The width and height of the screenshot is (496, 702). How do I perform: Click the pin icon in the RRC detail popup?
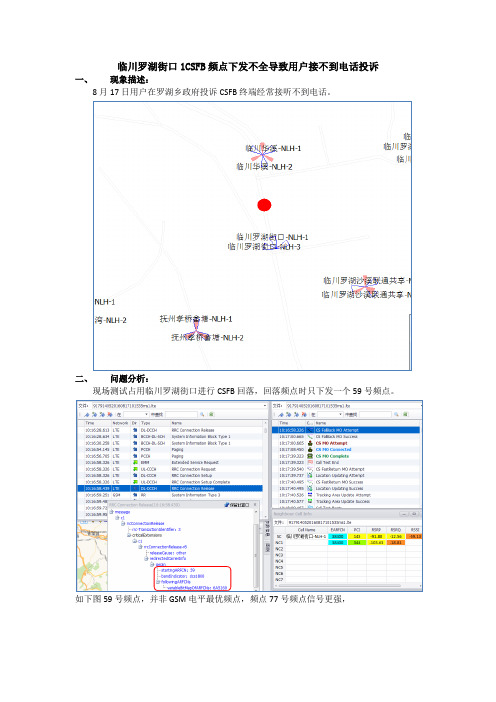click(x=227, y=505)
